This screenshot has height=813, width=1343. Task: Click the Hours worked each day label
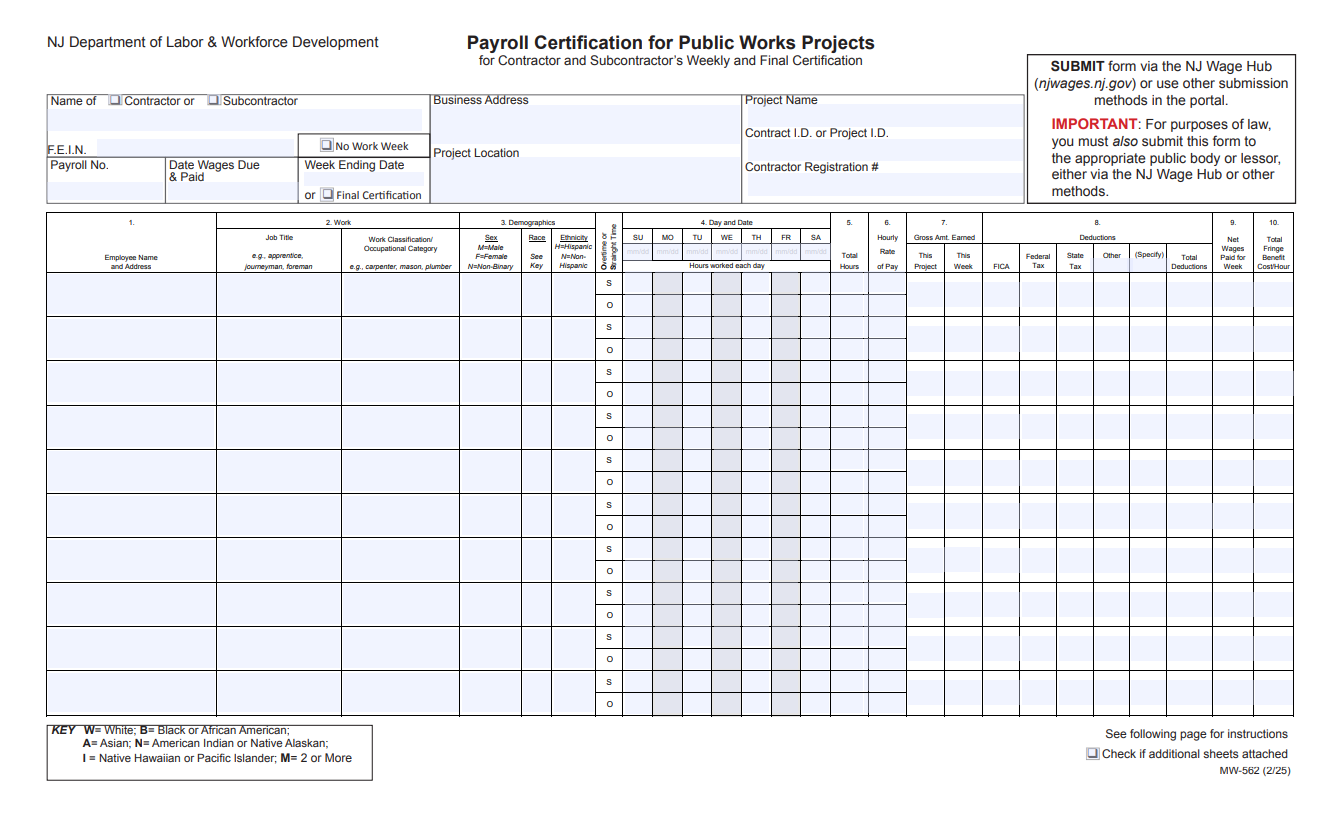[x=727, y=266]
